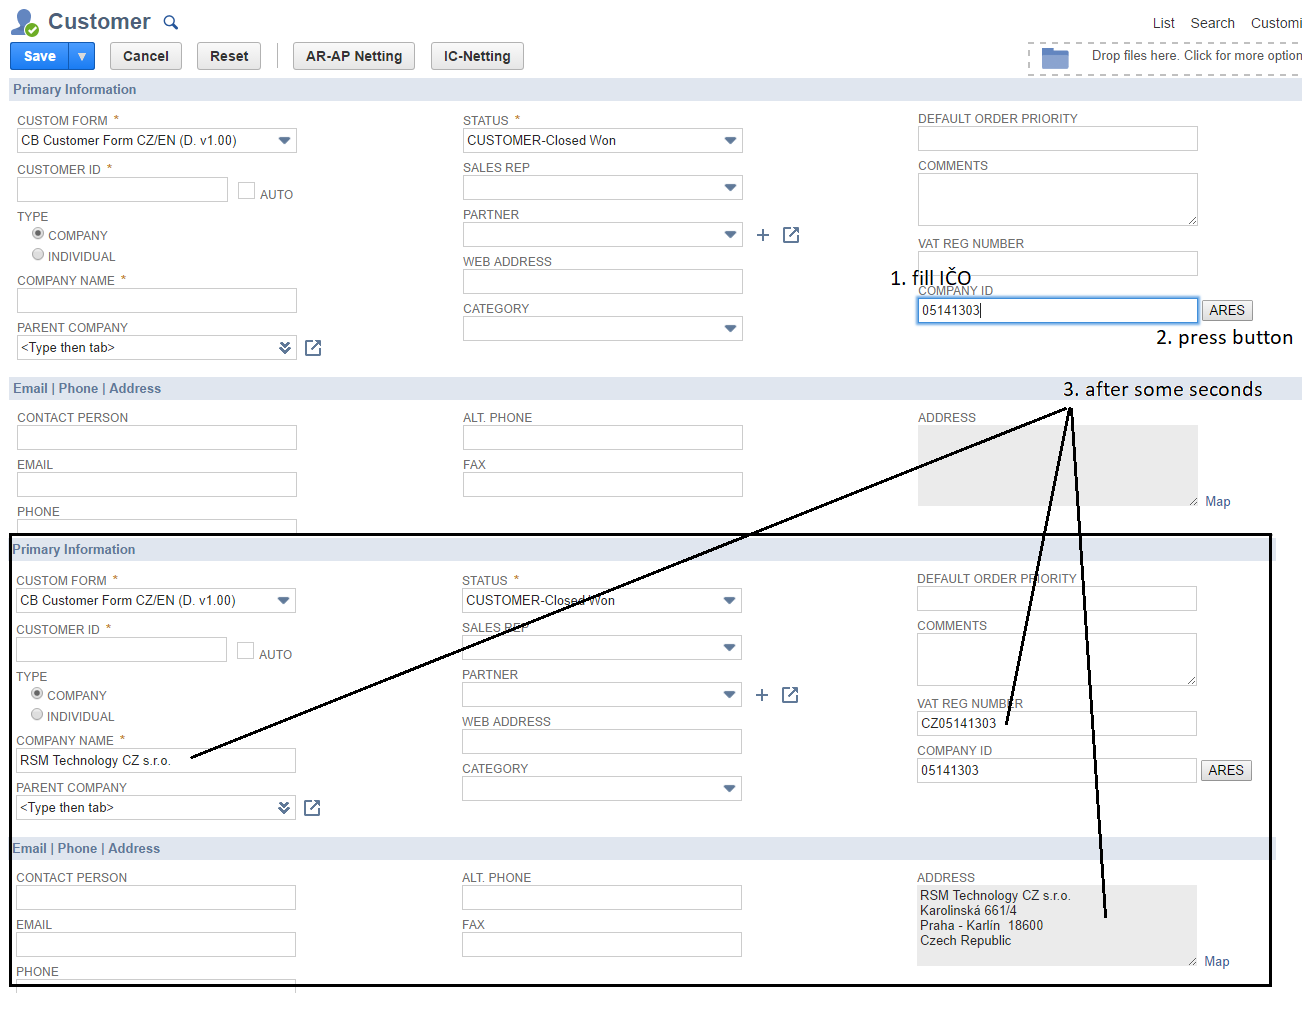Click the folder icon in file drop zone
This screenshot has width=1308, height=1019.
click(x=1055, y=58)
